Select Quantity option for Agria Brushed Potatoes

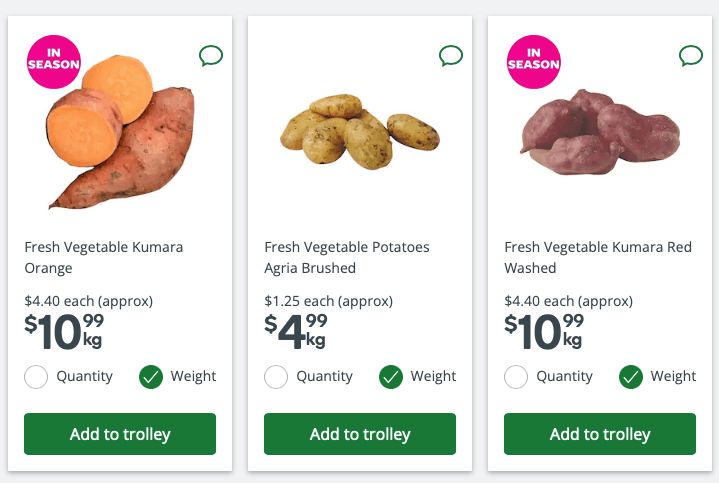[277, 377]
